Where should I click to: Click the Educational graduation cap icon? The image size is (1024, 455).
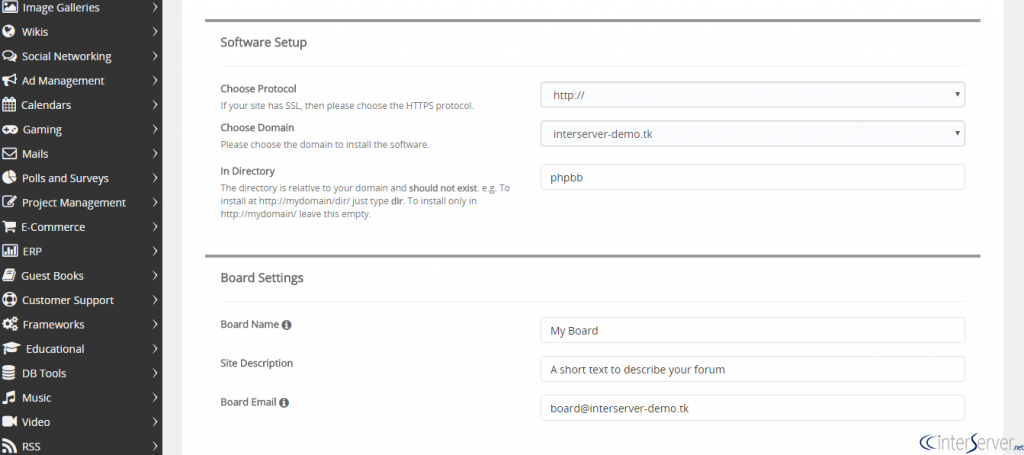pos(11,349)
